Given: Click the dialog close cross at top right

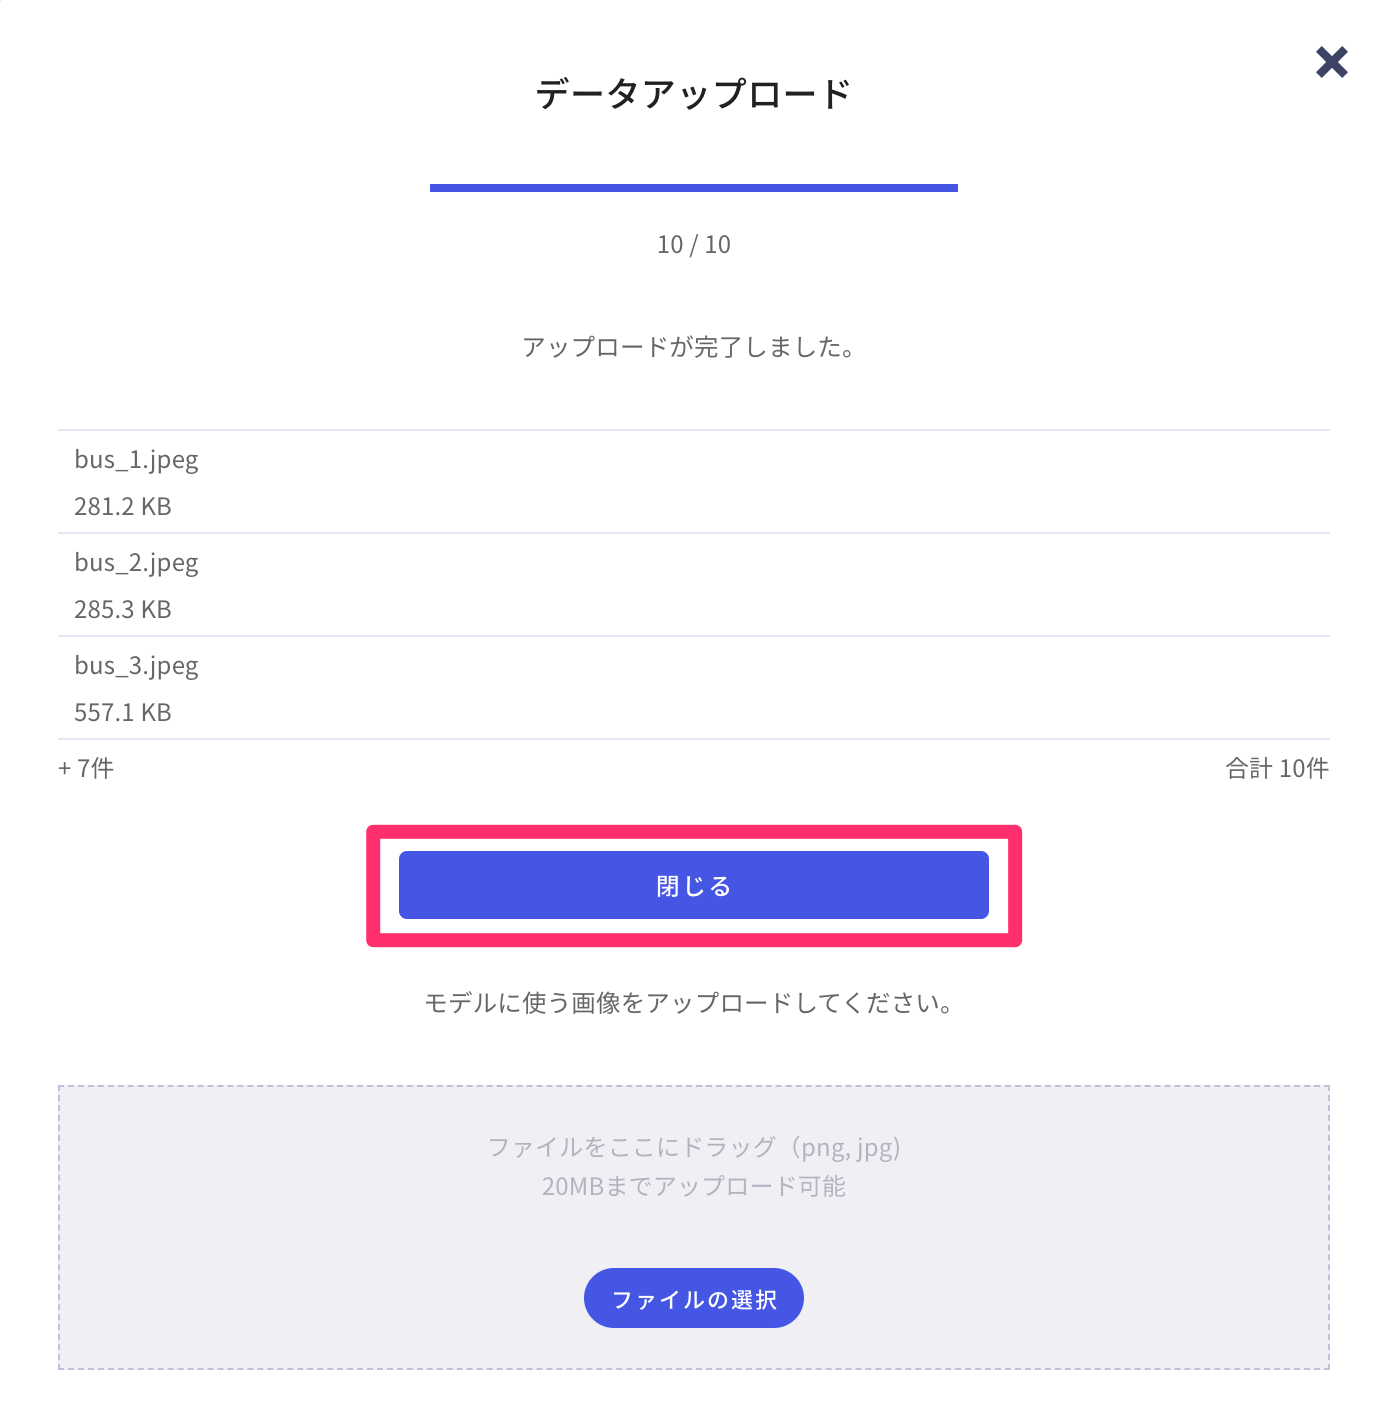Looking at the screenshot, I should point(1332,63).
